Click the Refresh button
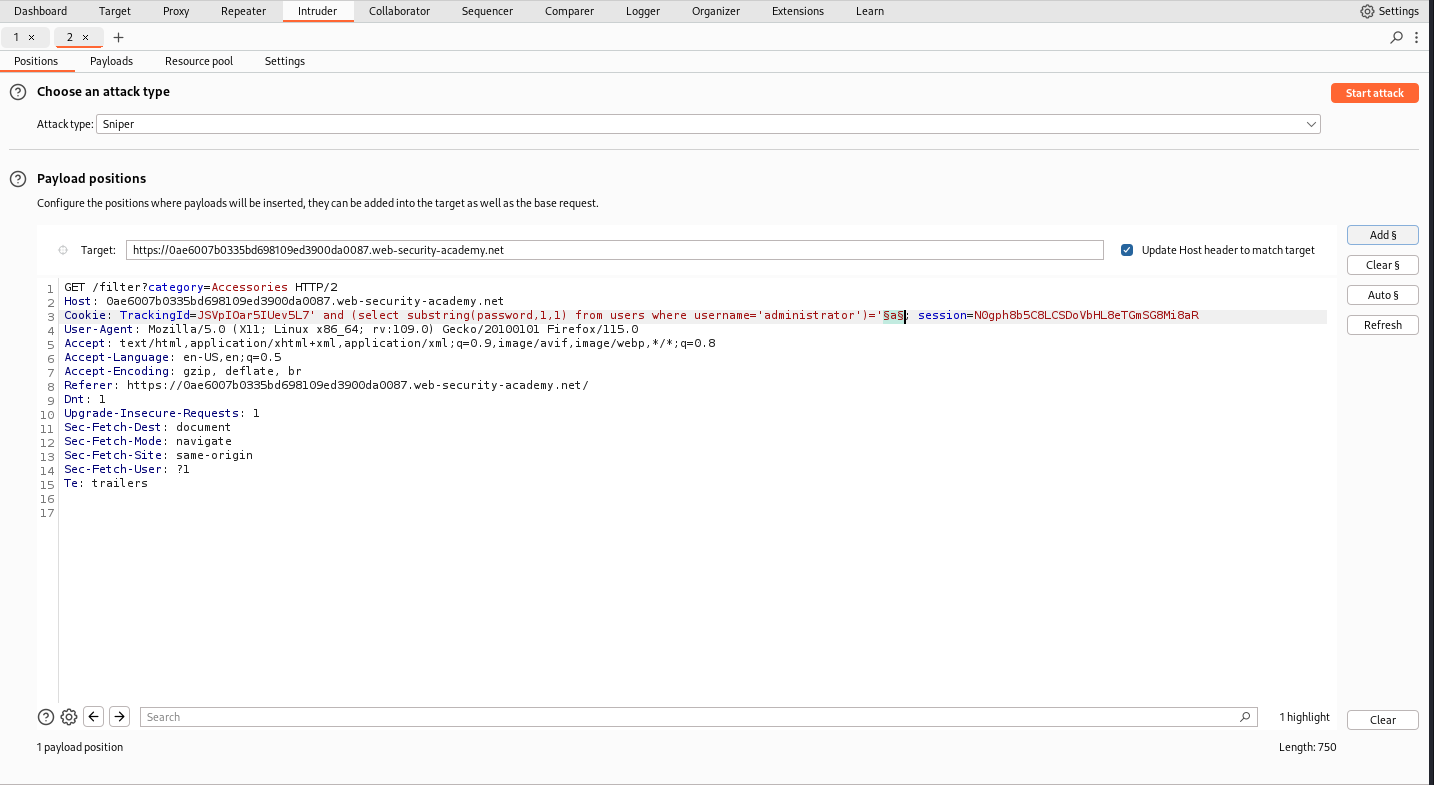Viewport: 1434px width, 785px height. [1382, 325]
